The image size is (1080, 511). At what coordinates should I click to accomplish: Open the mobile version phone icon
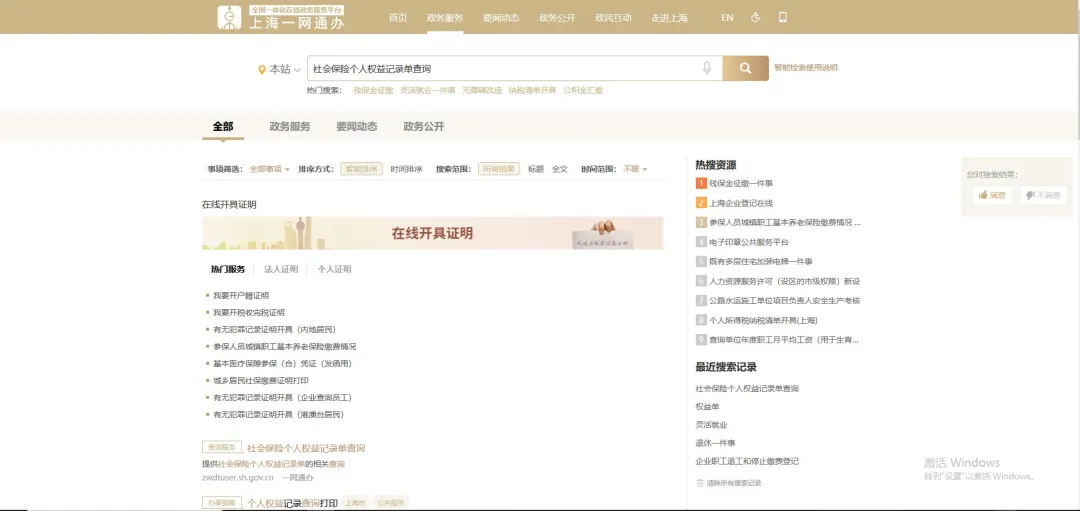coord(782,18)
